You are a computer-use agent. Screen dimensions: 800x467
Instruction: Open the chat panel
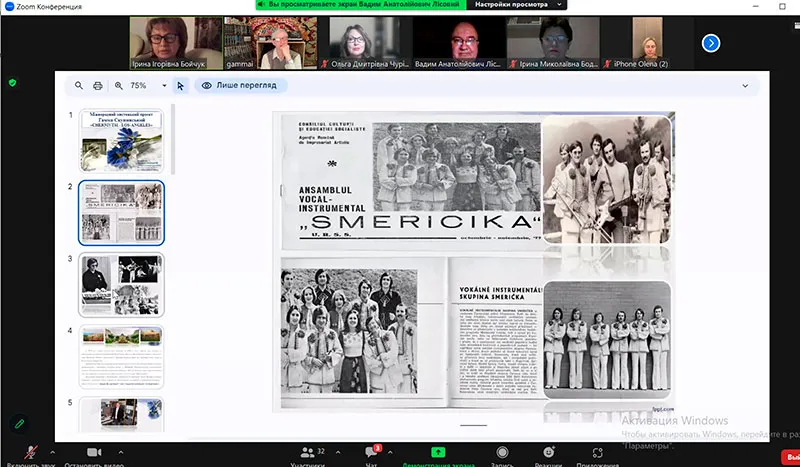click(x=371, y=453)
